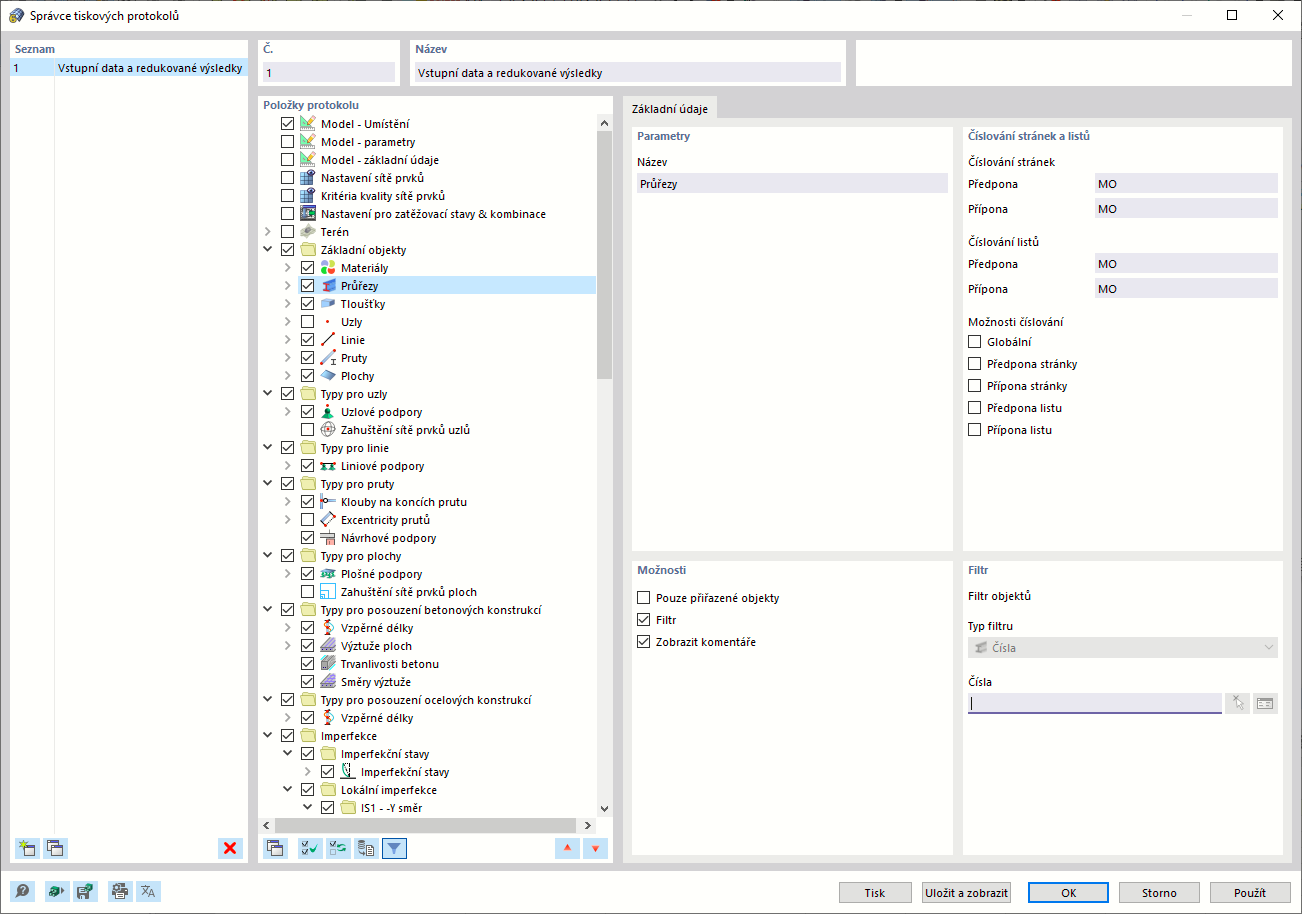Move the selected item down with red arrow

coord(596,848)
